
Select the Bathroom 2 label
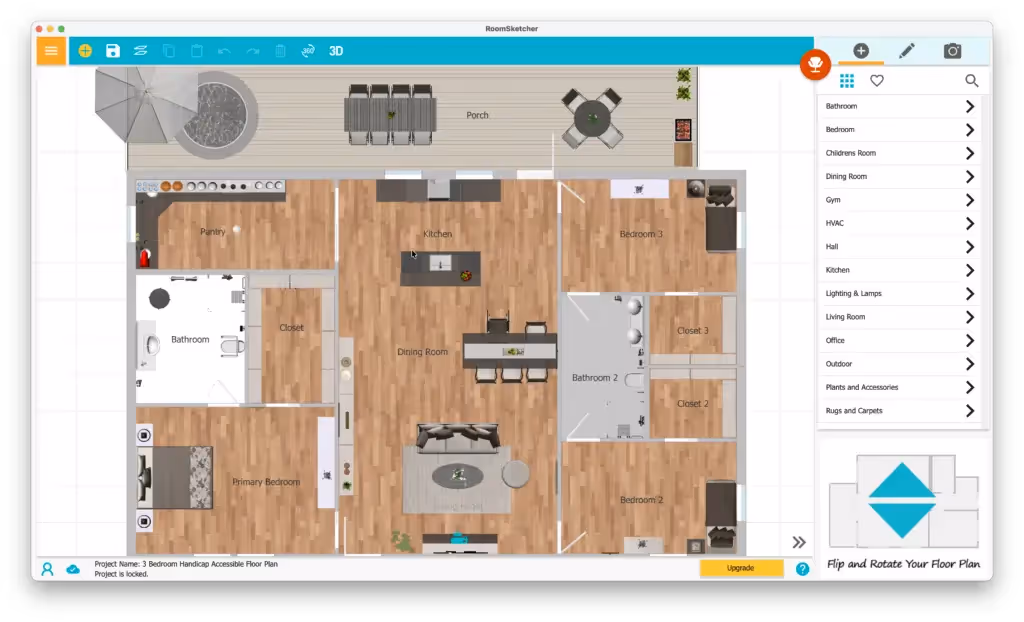click(595, 378)
